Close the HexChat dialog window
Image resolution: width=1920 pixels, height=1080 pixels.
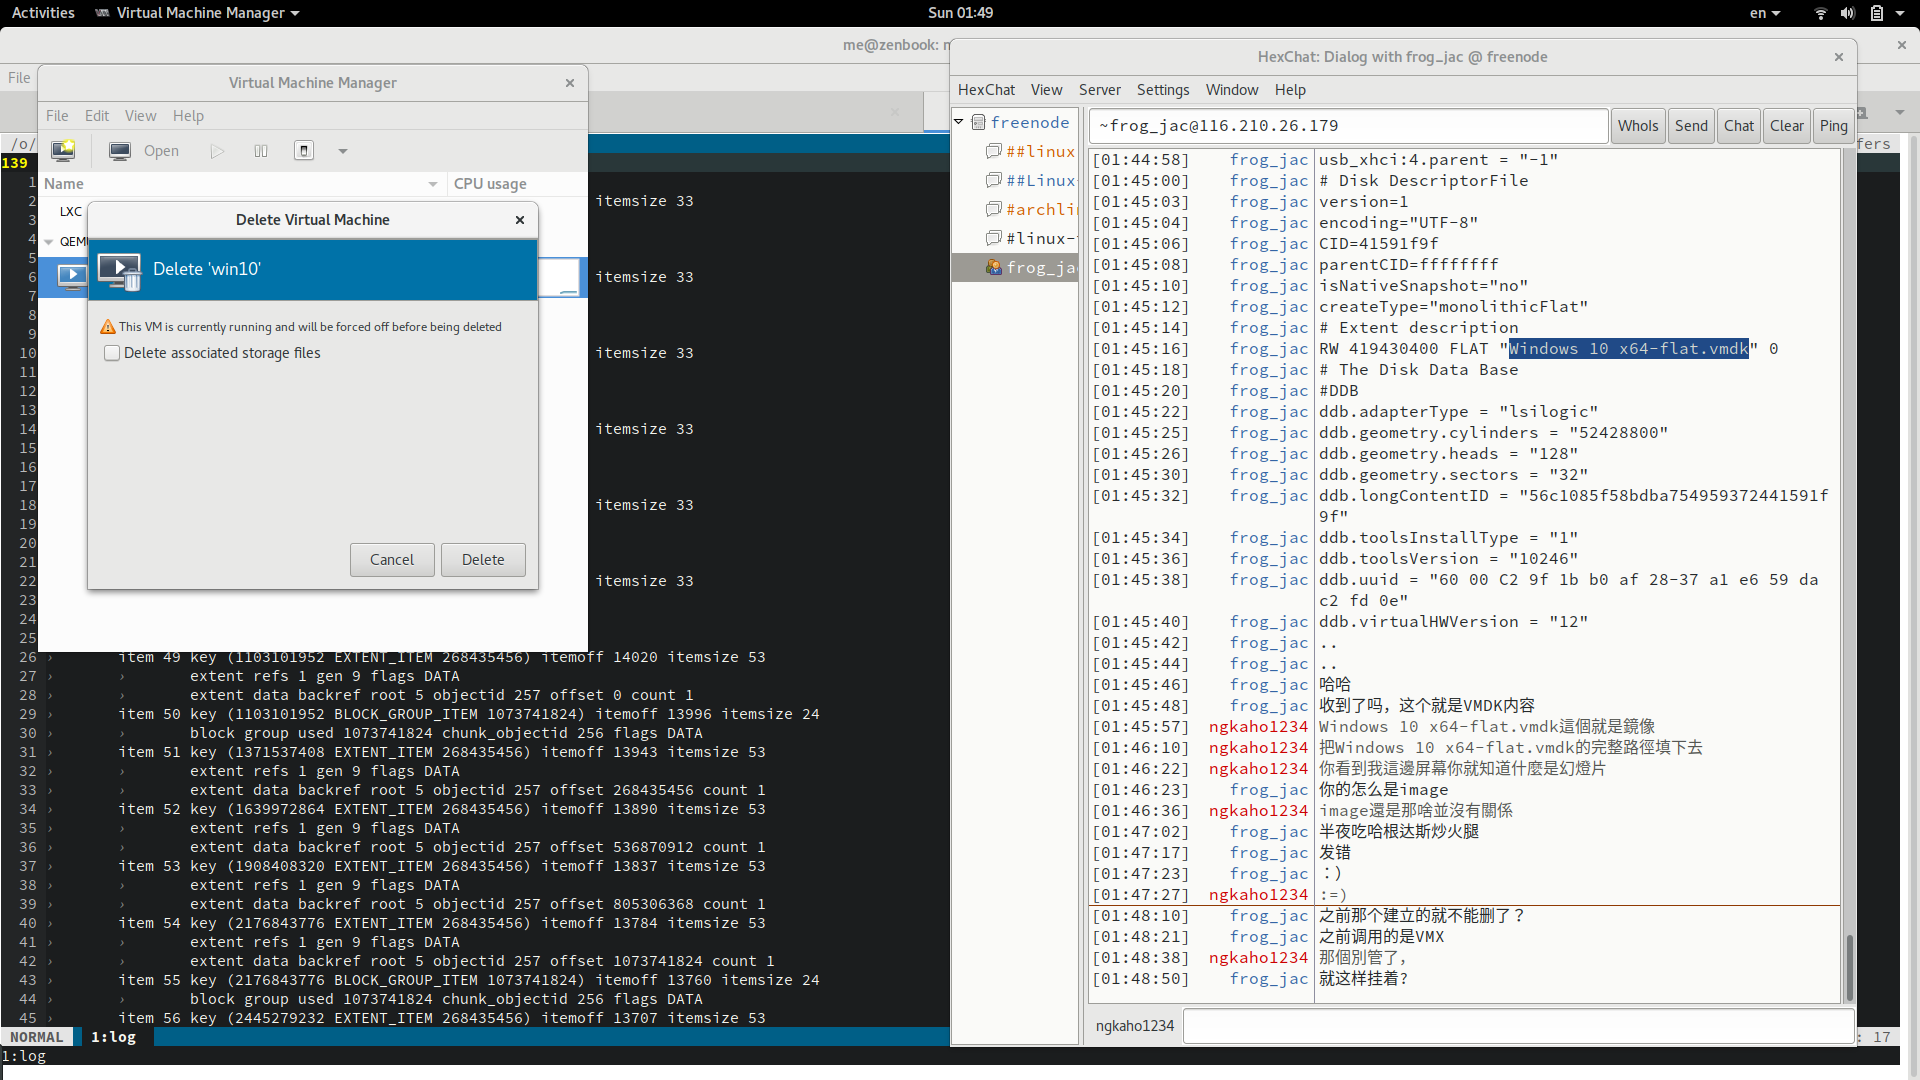pos(1839,57)
